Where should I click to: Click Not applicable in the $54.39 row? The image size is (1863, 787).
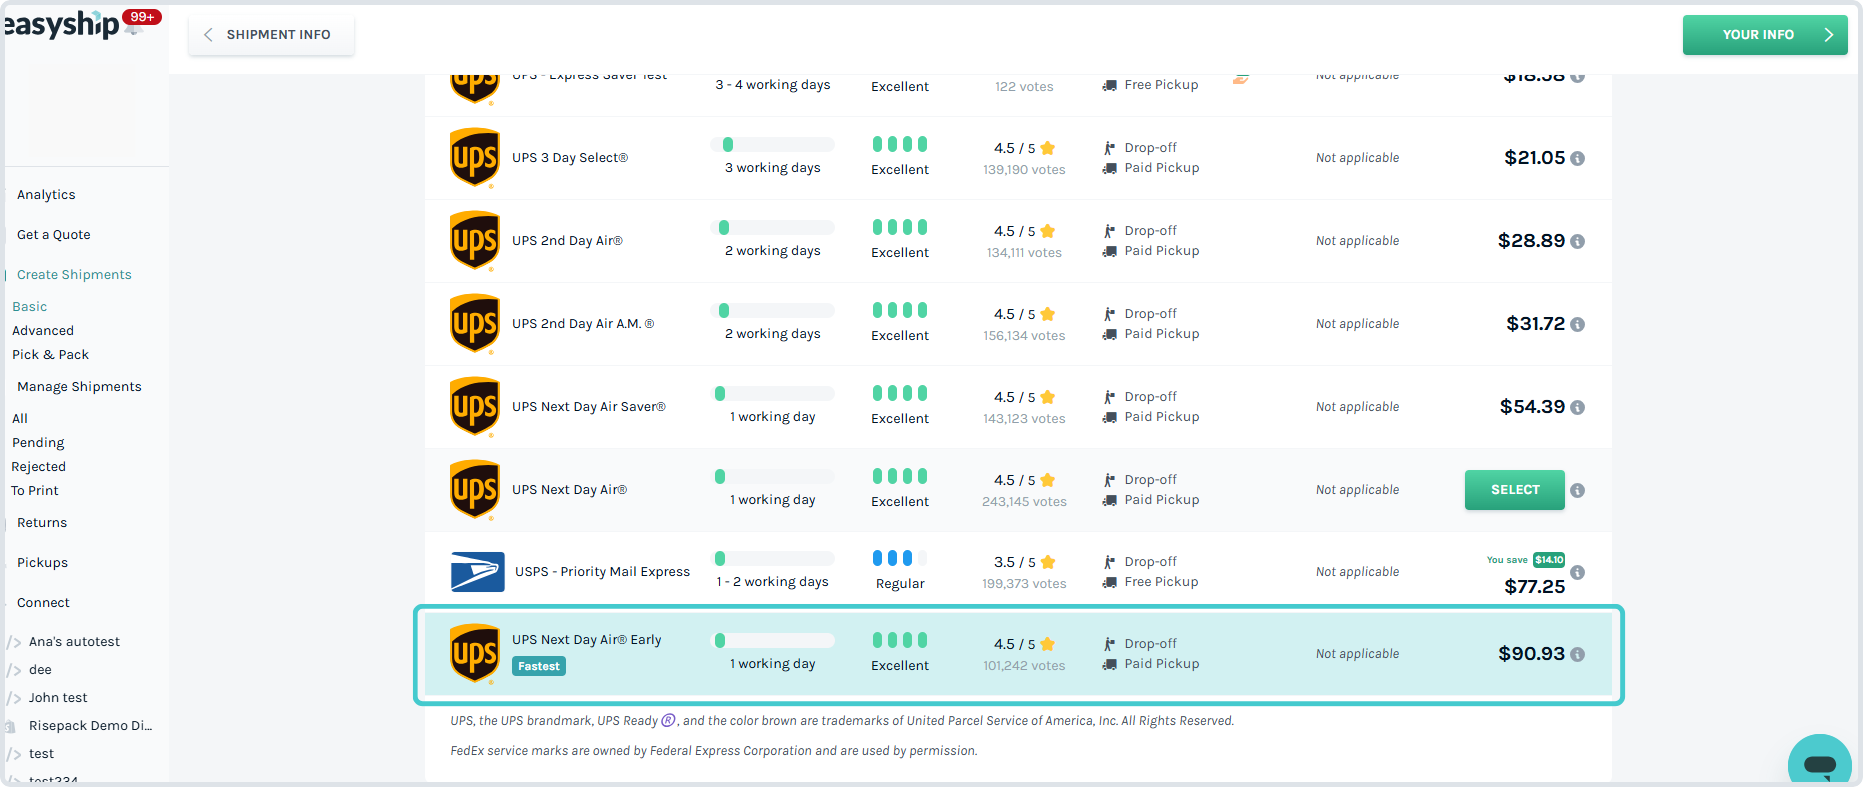(x=1357, y=407)
